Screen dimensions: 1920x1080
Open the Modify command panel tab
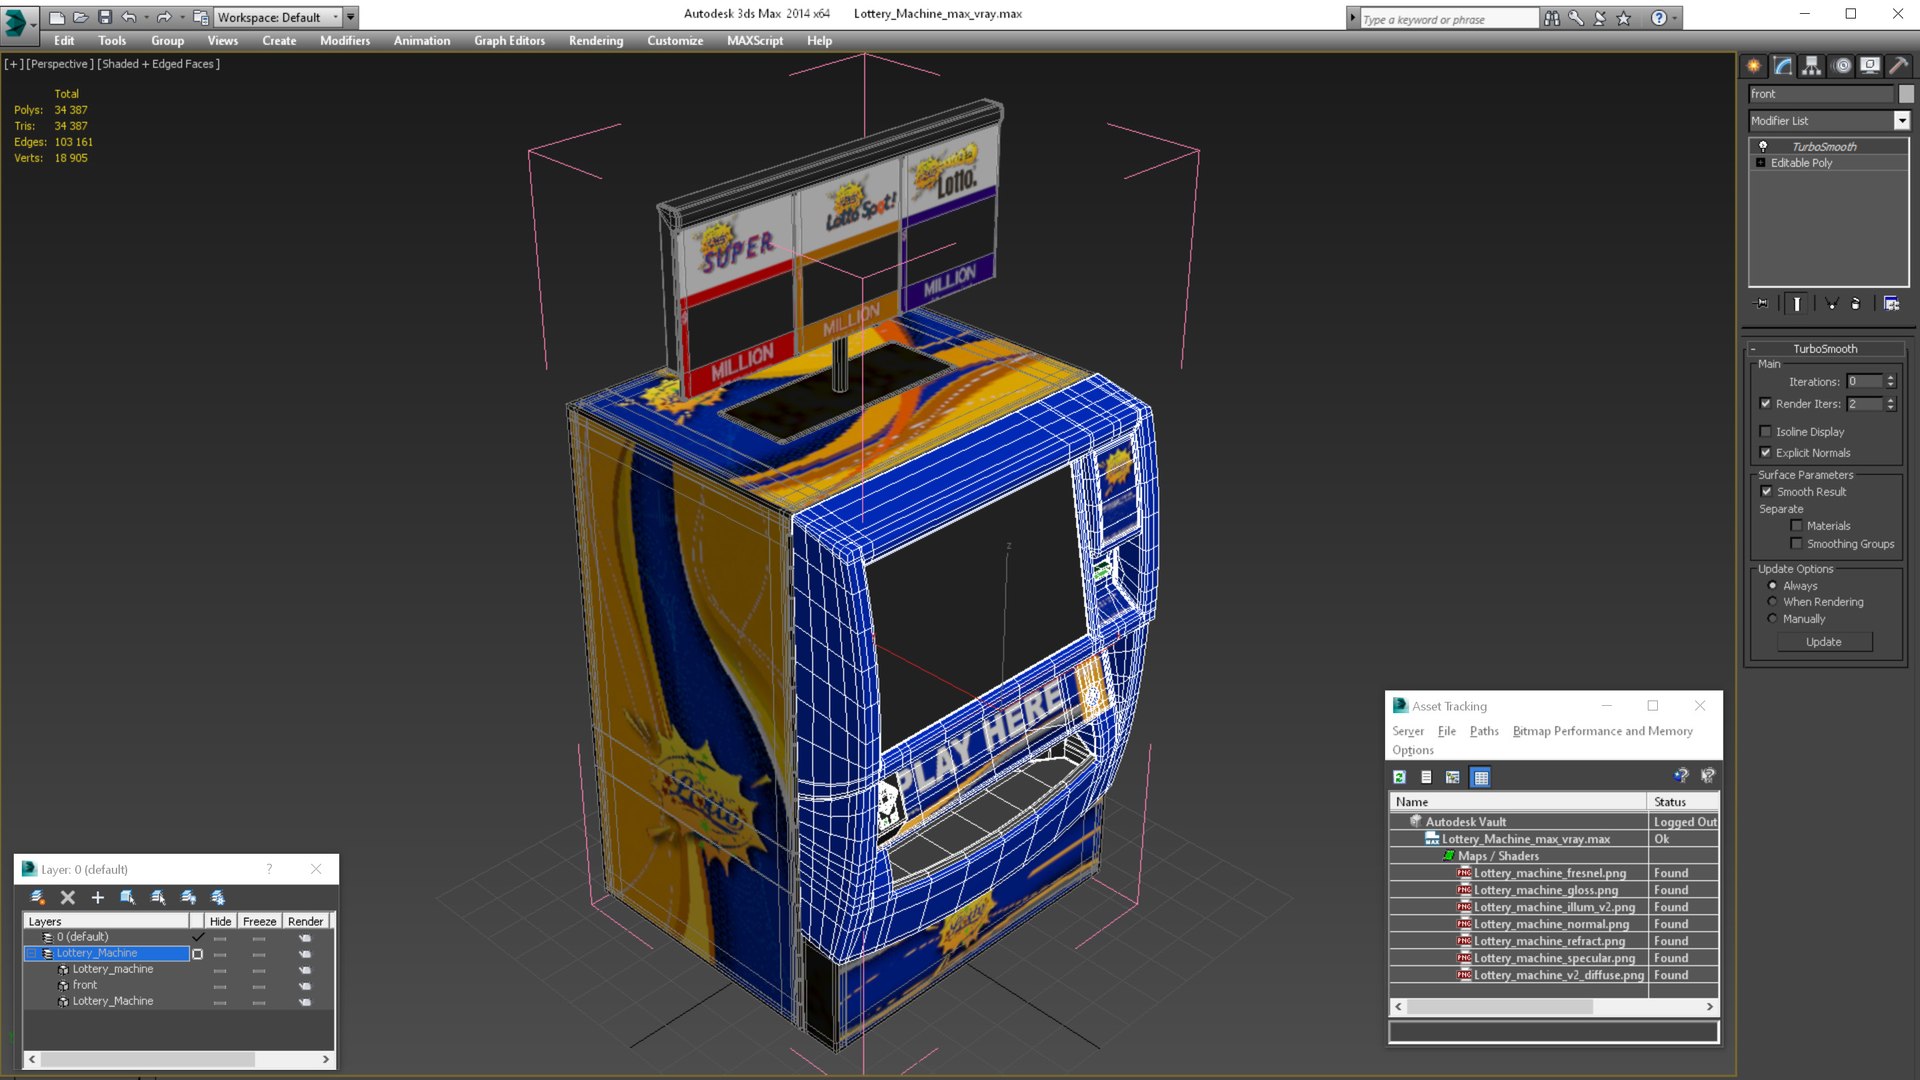pos(1783,66)
